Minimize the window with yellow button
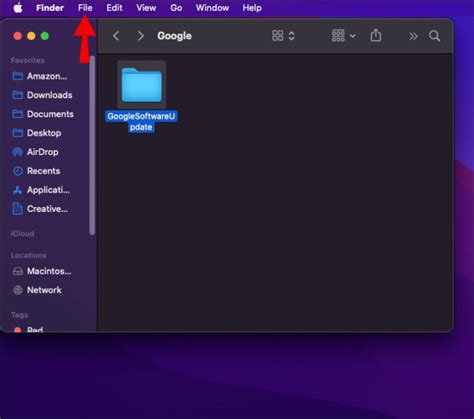The image size is (474, 419). tap(31, 36)
